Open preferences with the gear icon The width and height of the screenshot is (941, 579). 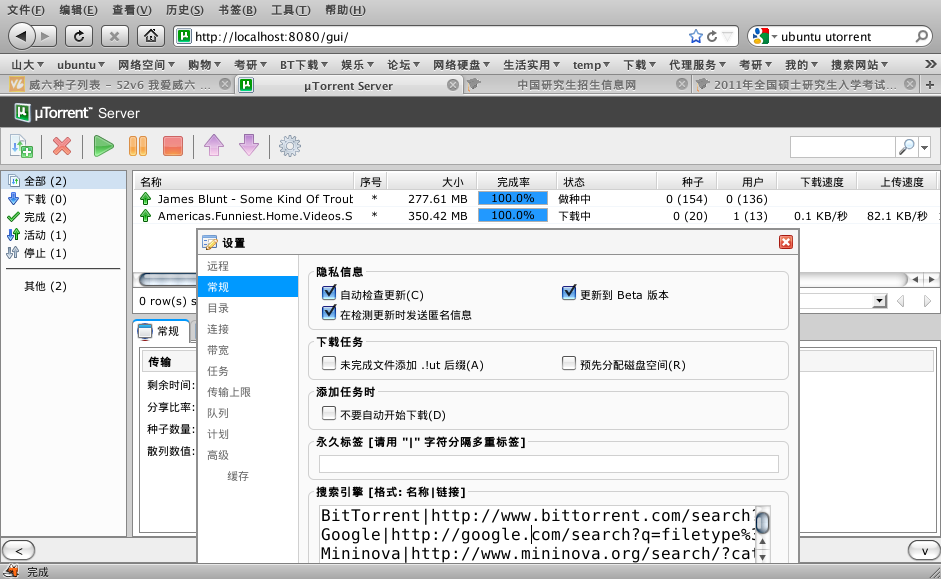click(x=289, y=146)
